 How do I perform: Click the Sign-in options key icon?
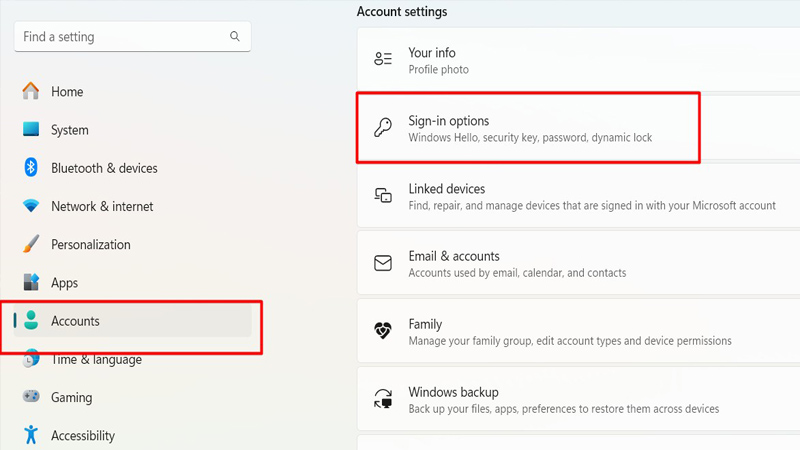click(x=383, y=127)
